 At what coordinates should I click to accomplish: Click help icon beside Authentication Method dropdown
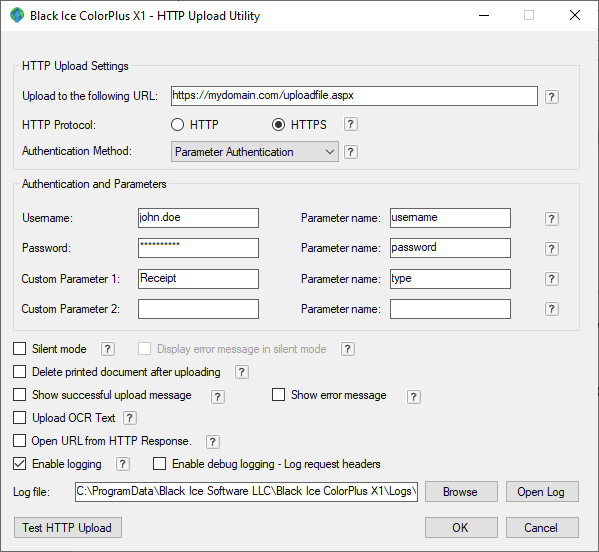(351, 152)
